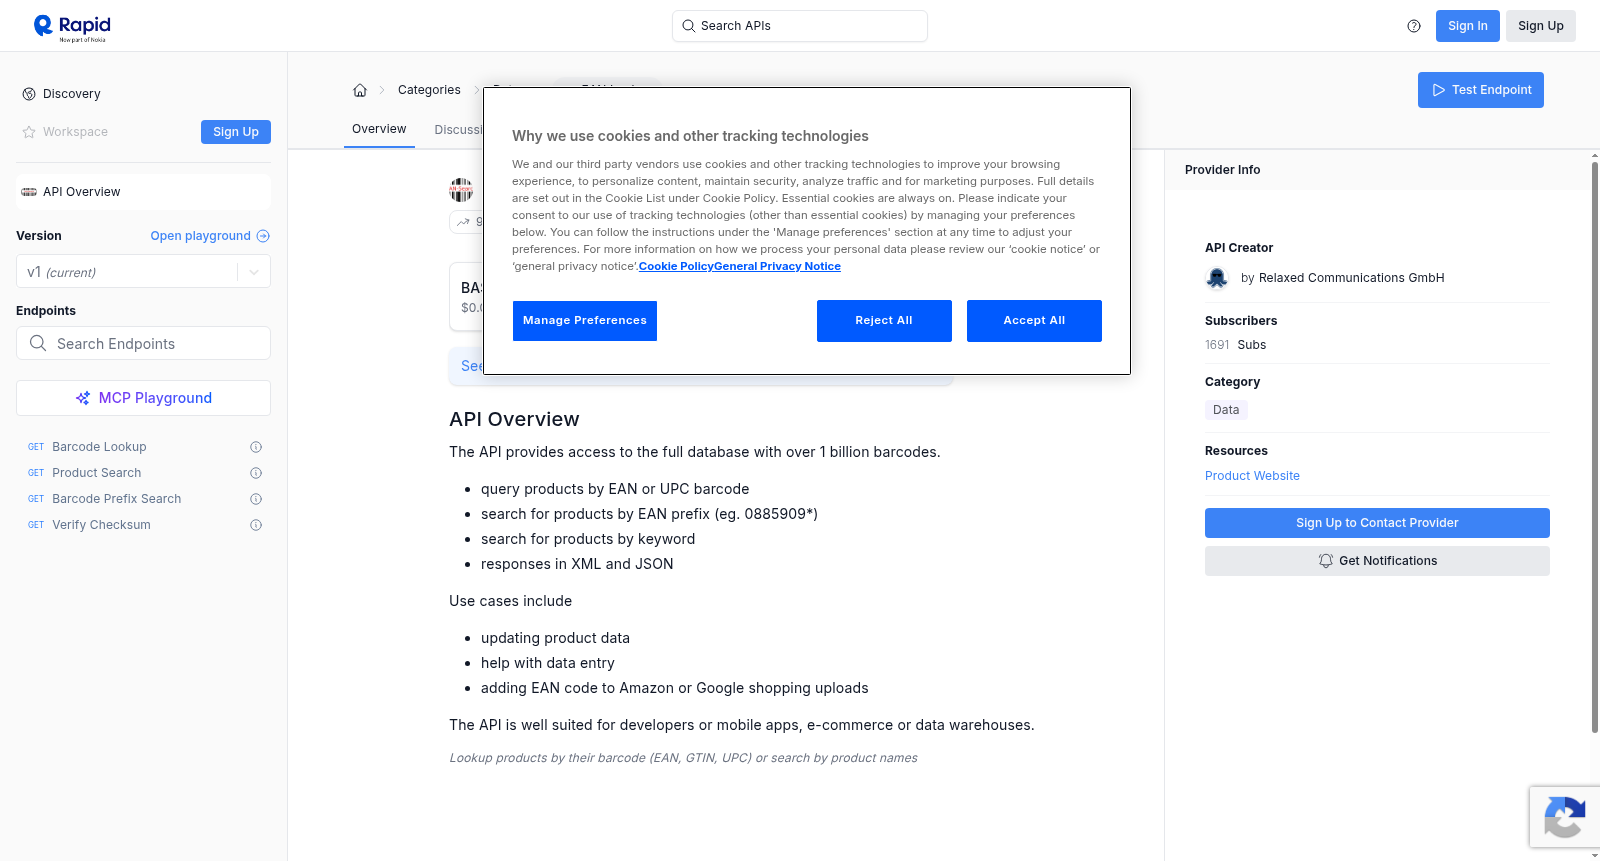Open info icon for Product Search
The width and height of the screenshot is (1600, 861).
pos(256,473)
